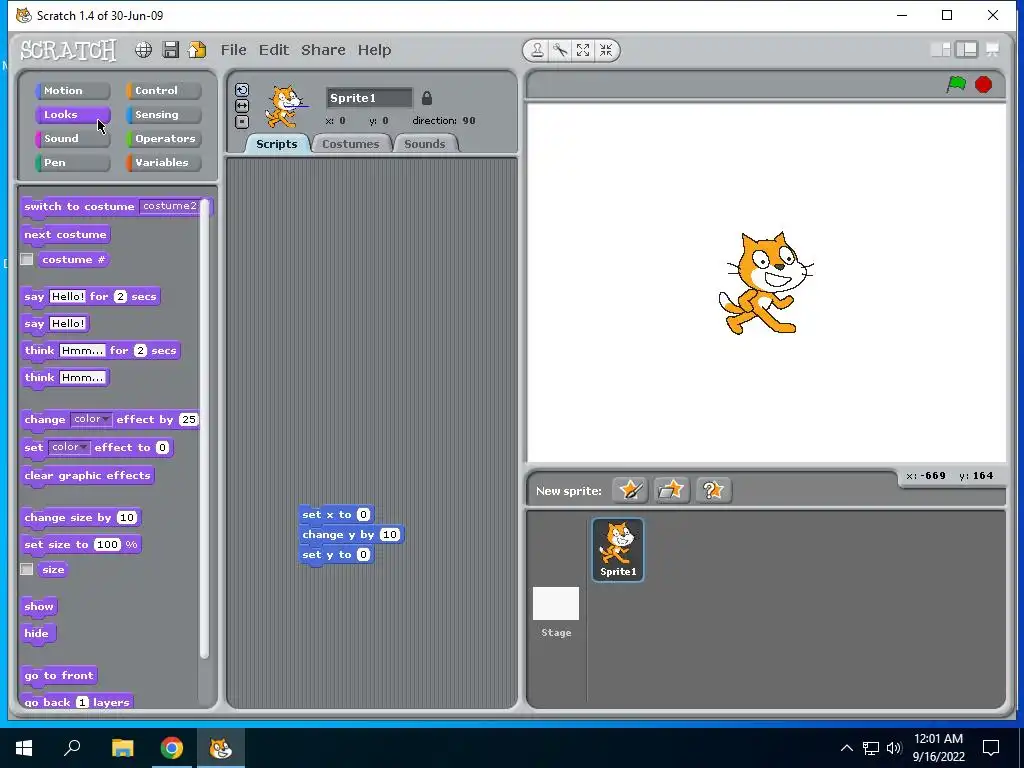Select the Motion block category
This screenshot has height=768, width=1024.
click(72, 91)
